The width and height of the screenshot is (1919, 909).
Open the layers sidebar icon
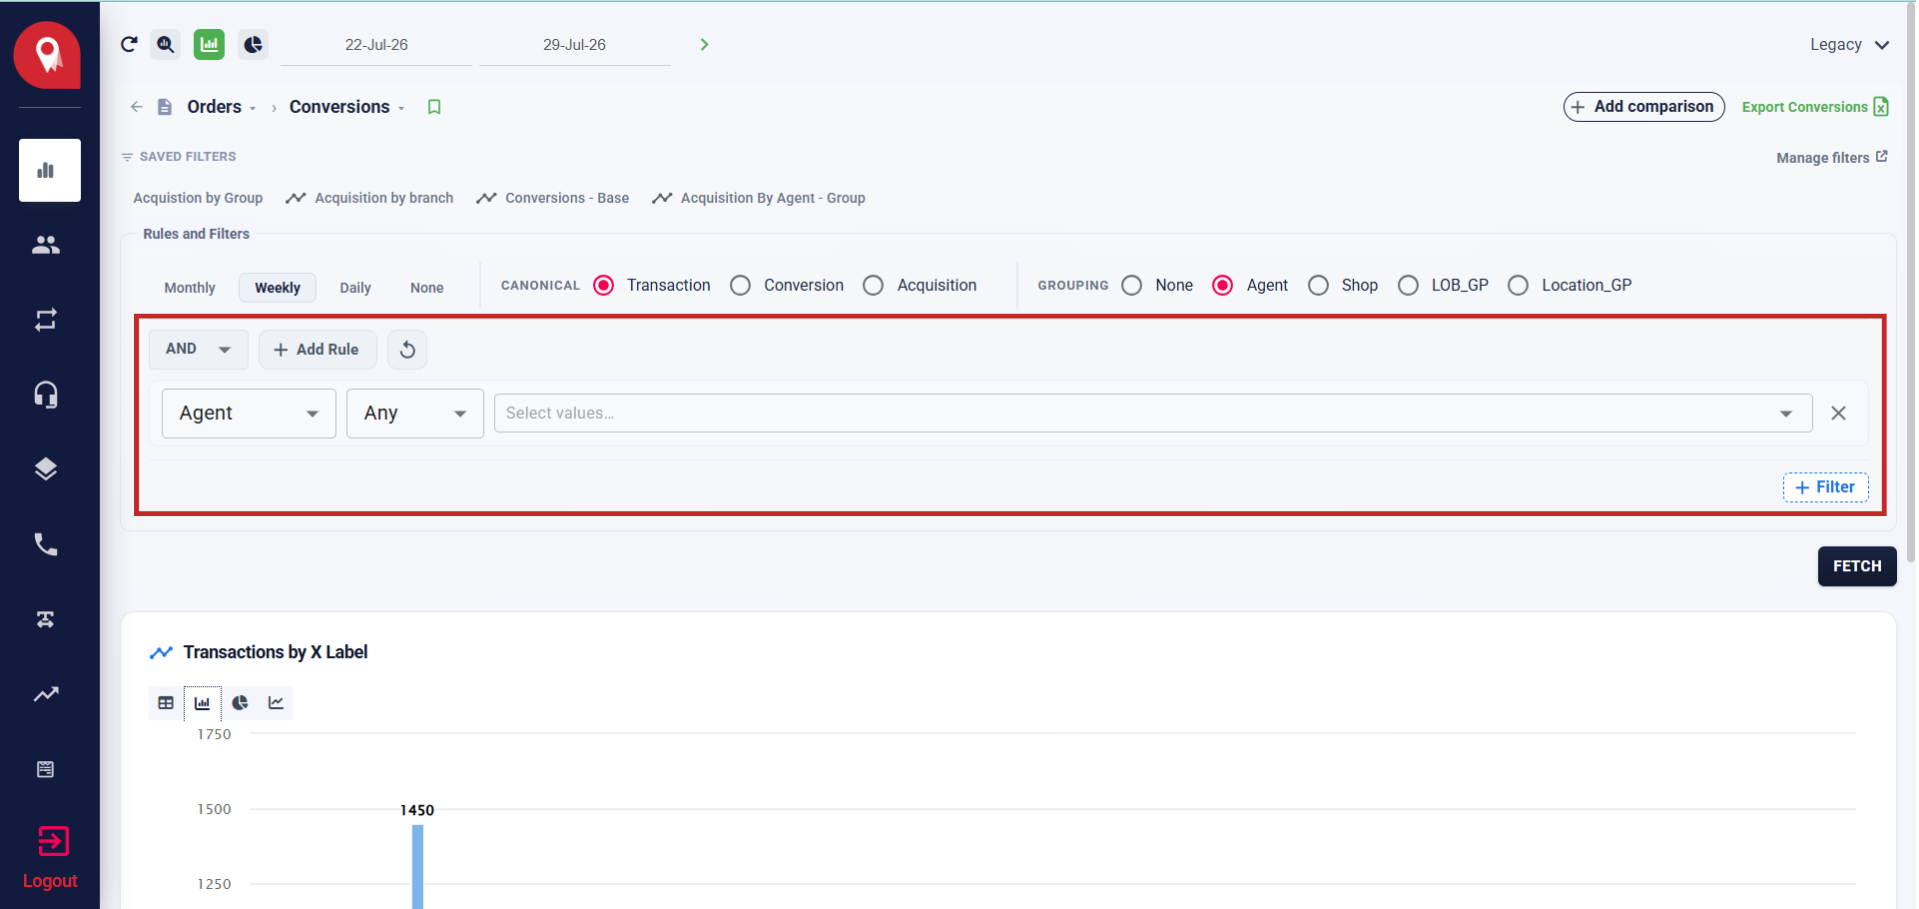click(46, 469)
